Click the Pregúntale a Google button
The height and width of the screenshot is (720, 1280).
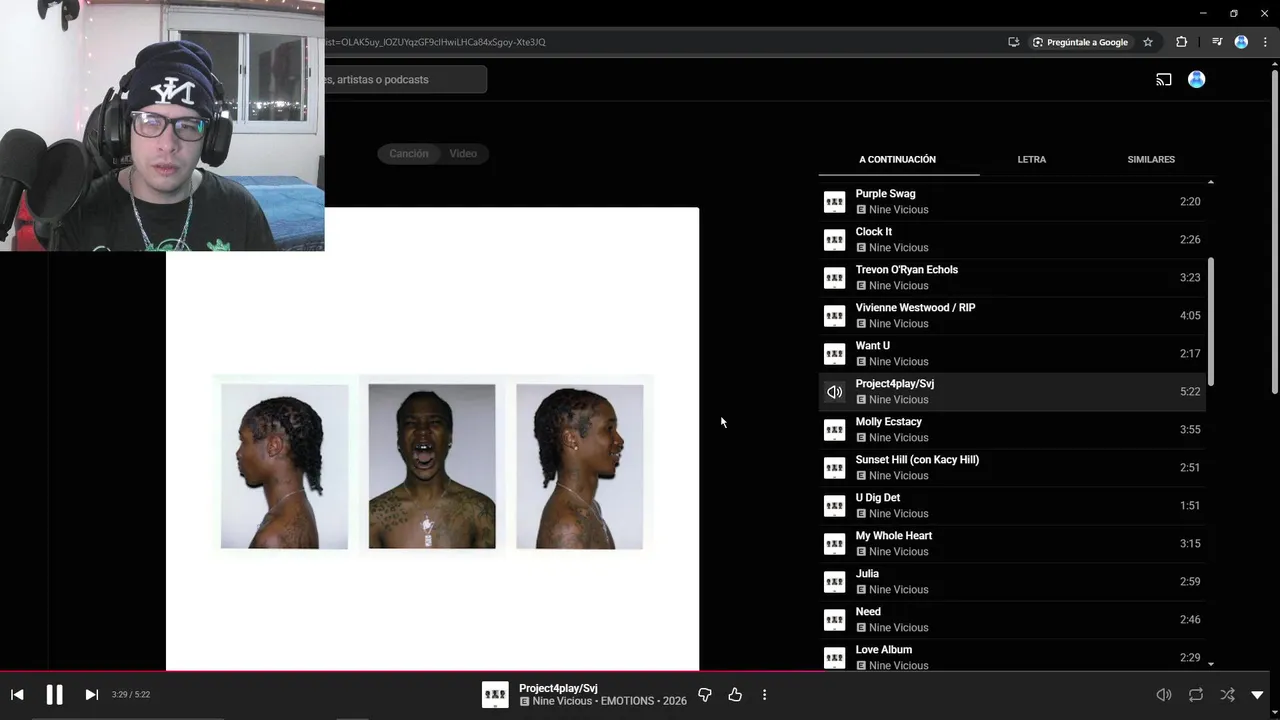(x=1080, y=42)
